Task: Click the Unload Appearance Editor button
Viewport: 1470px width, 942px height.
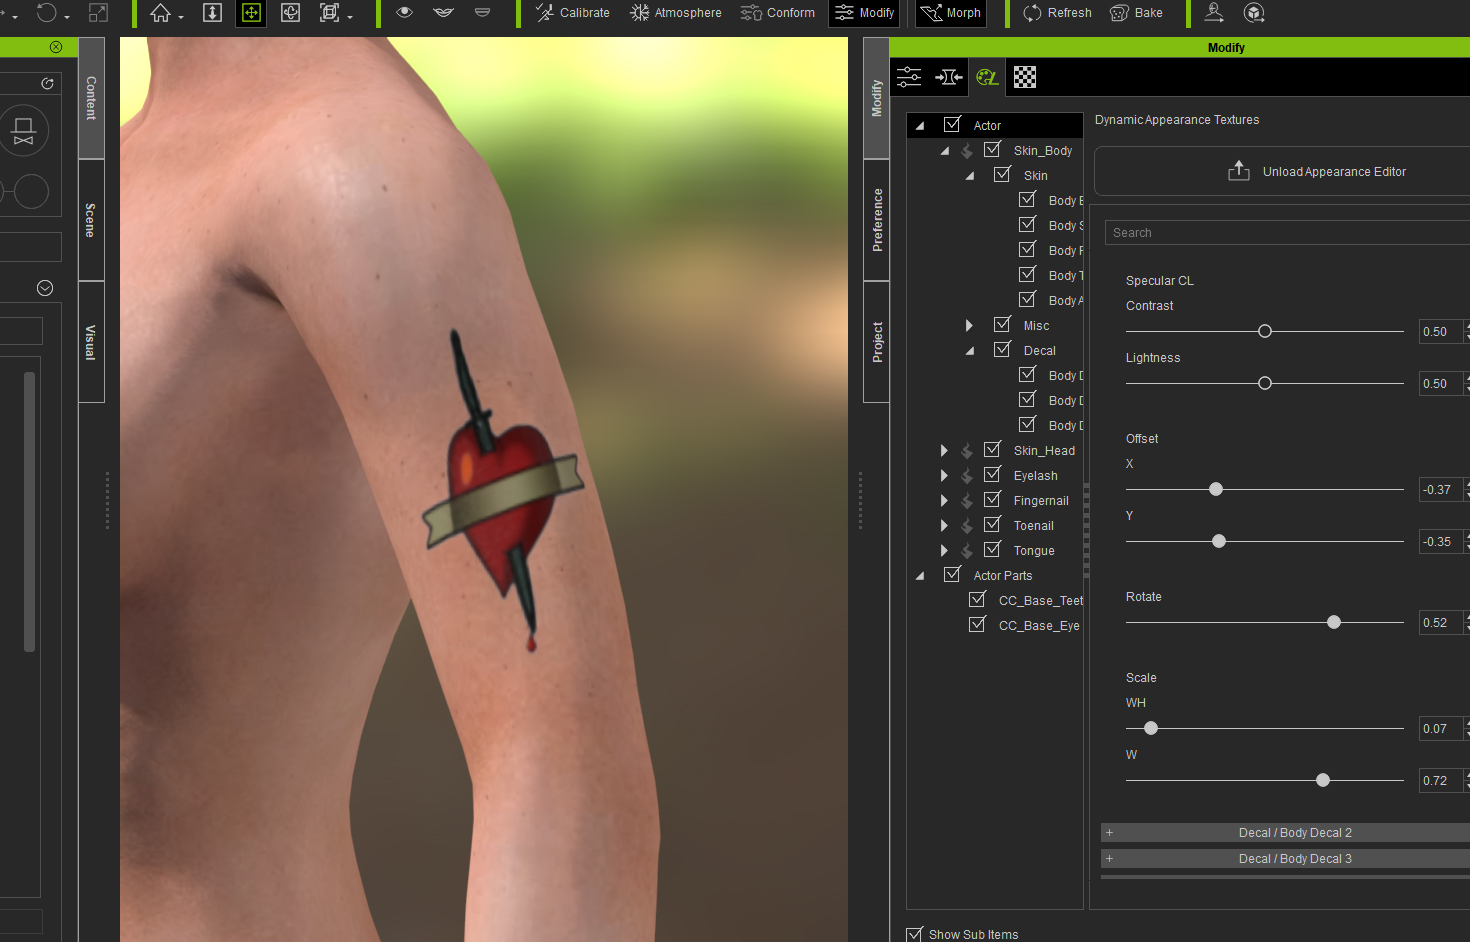Action: tap(1283, 172)
